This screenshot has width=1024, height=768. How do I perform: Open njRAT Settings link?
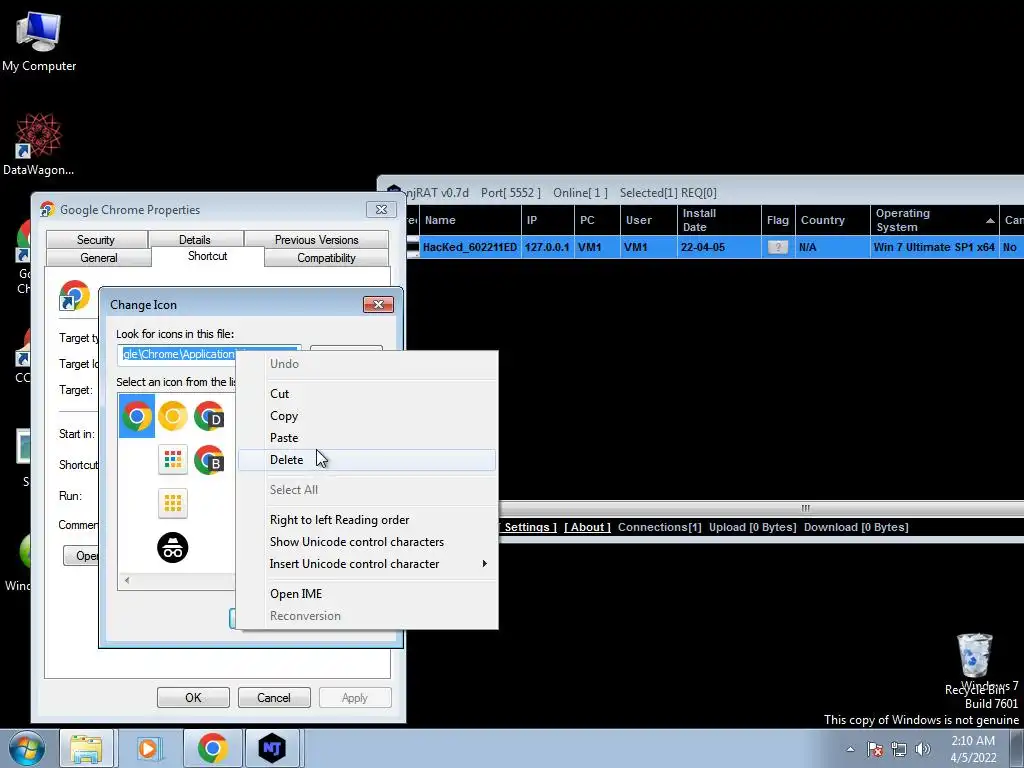point(528,527)
